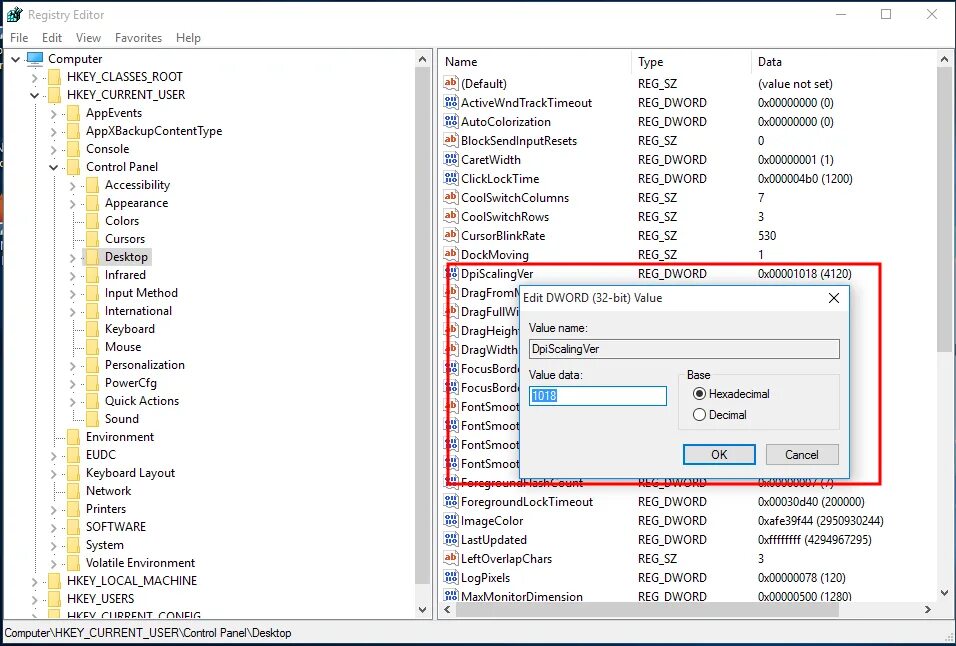
Task: Click the ActiveWndTrackTimeout DWORD icon
Action: click(x=451, y=102)
